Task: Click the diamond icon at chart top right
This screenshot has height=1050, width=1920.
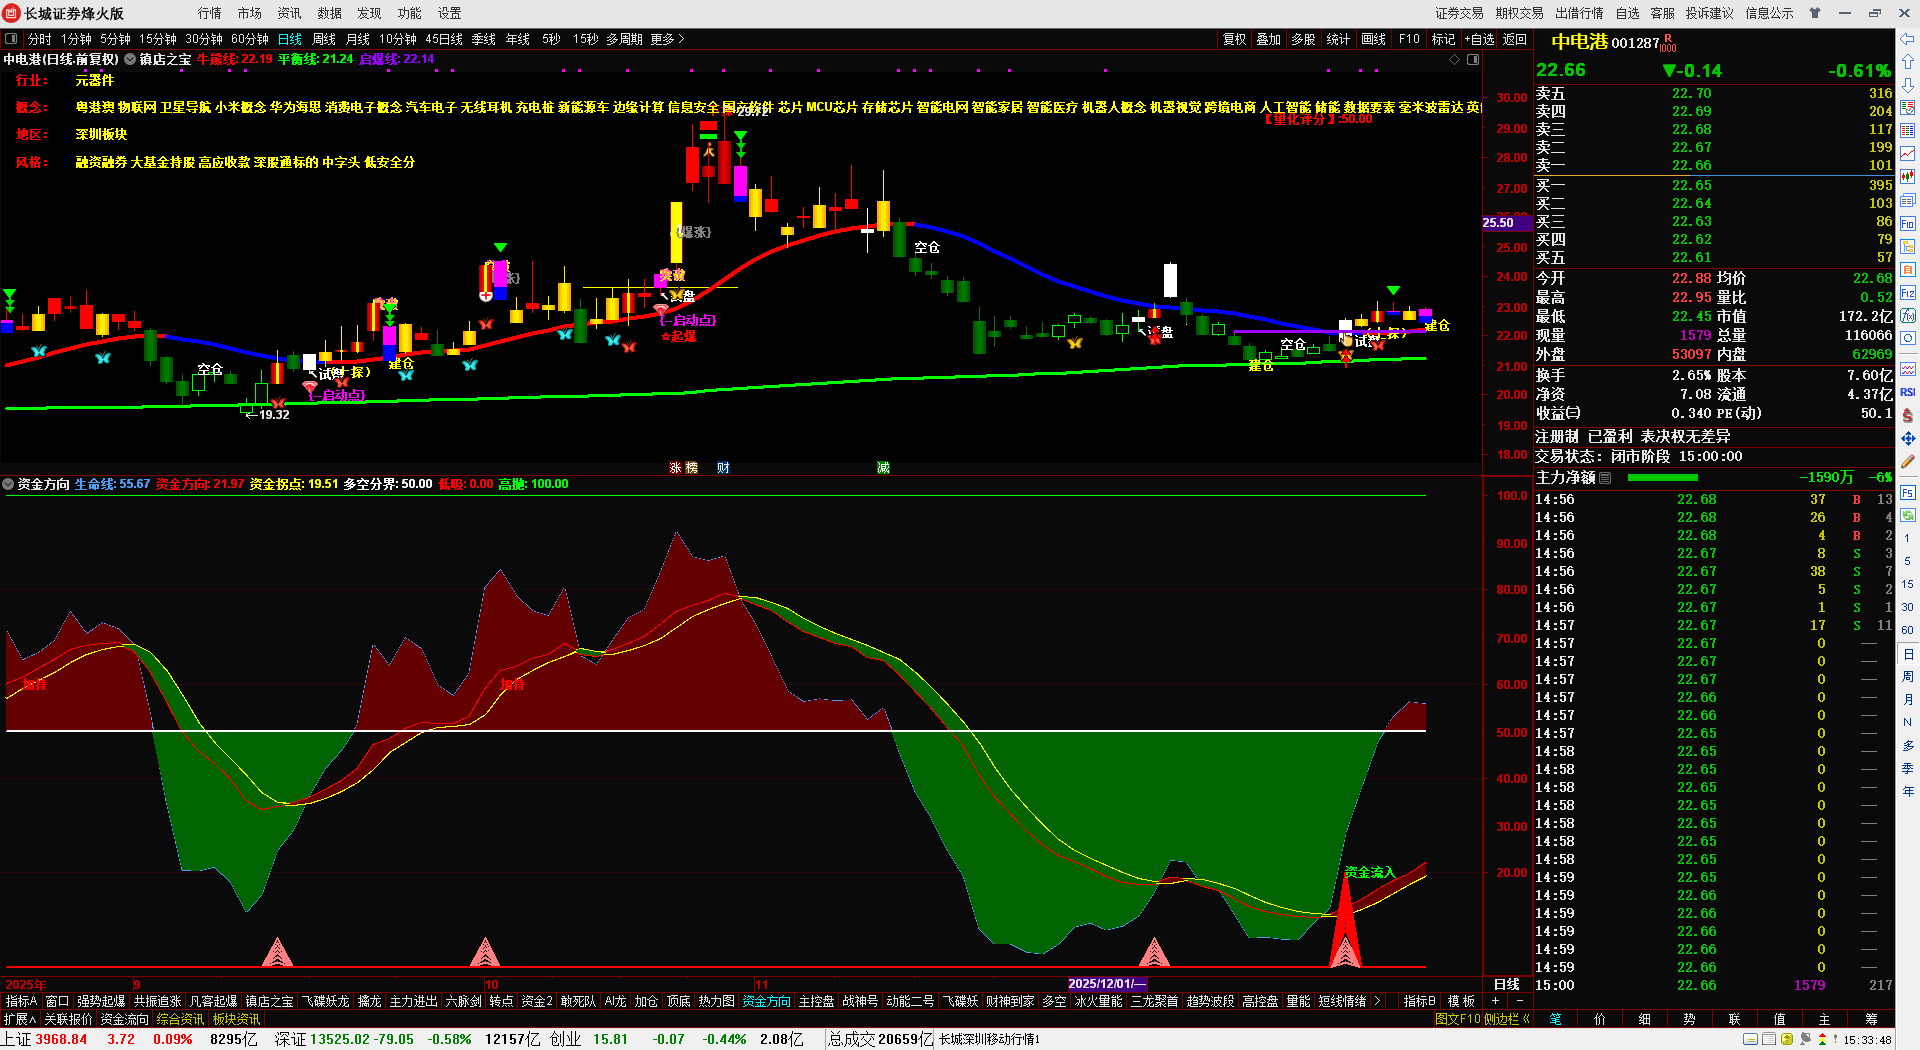Action: tap(1455, 60)
